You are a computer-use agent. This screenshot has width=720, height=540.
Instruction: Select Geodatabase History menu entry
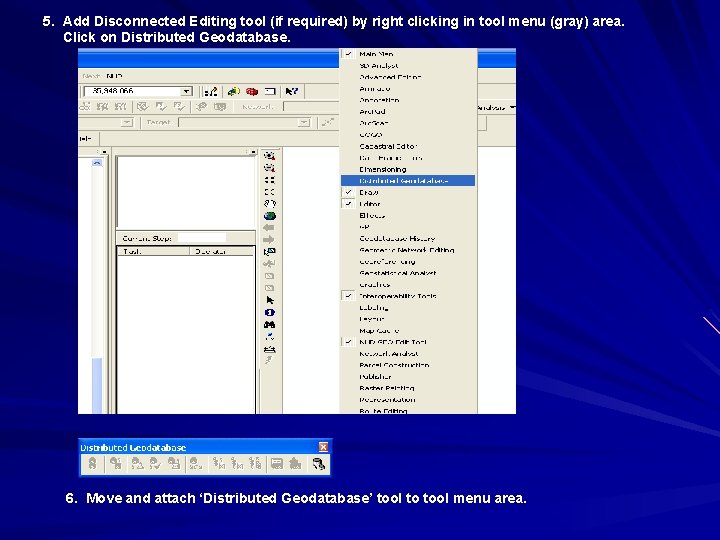(408, 238)
